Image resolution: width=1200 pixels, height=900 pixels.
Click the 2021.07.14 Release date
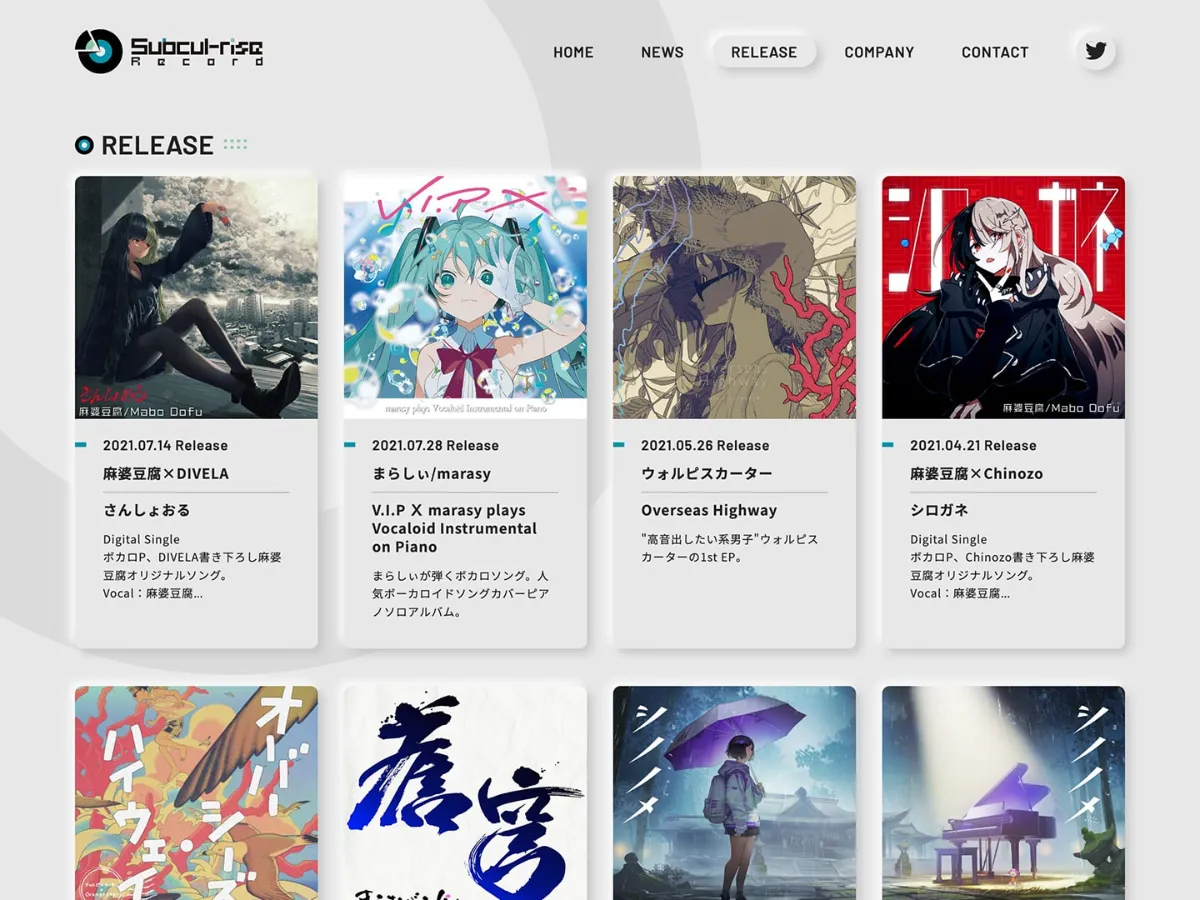pyautogui.click(x=165, y=445)
